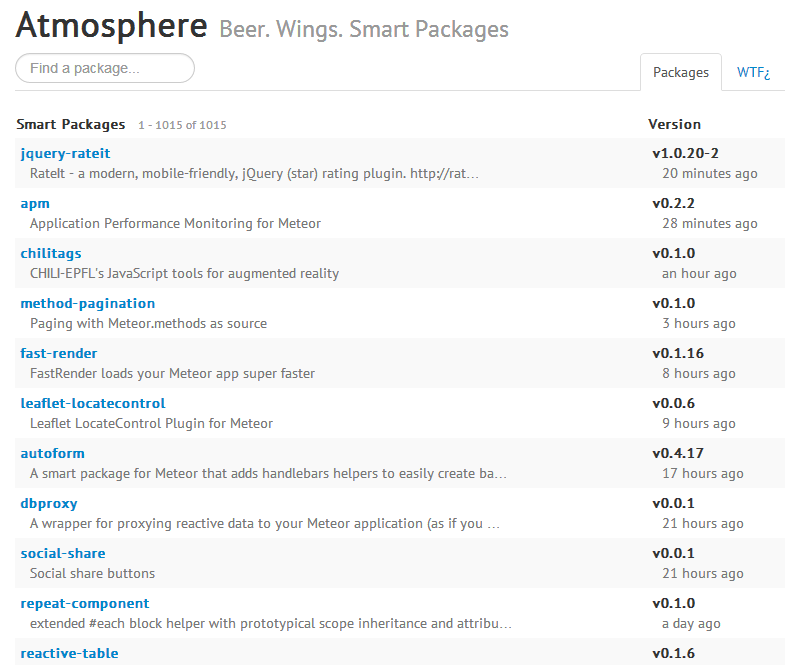Screen dimensions: 796x665
Task: Open the leaflet-locatecontrol package link
Action: (93, 404)
